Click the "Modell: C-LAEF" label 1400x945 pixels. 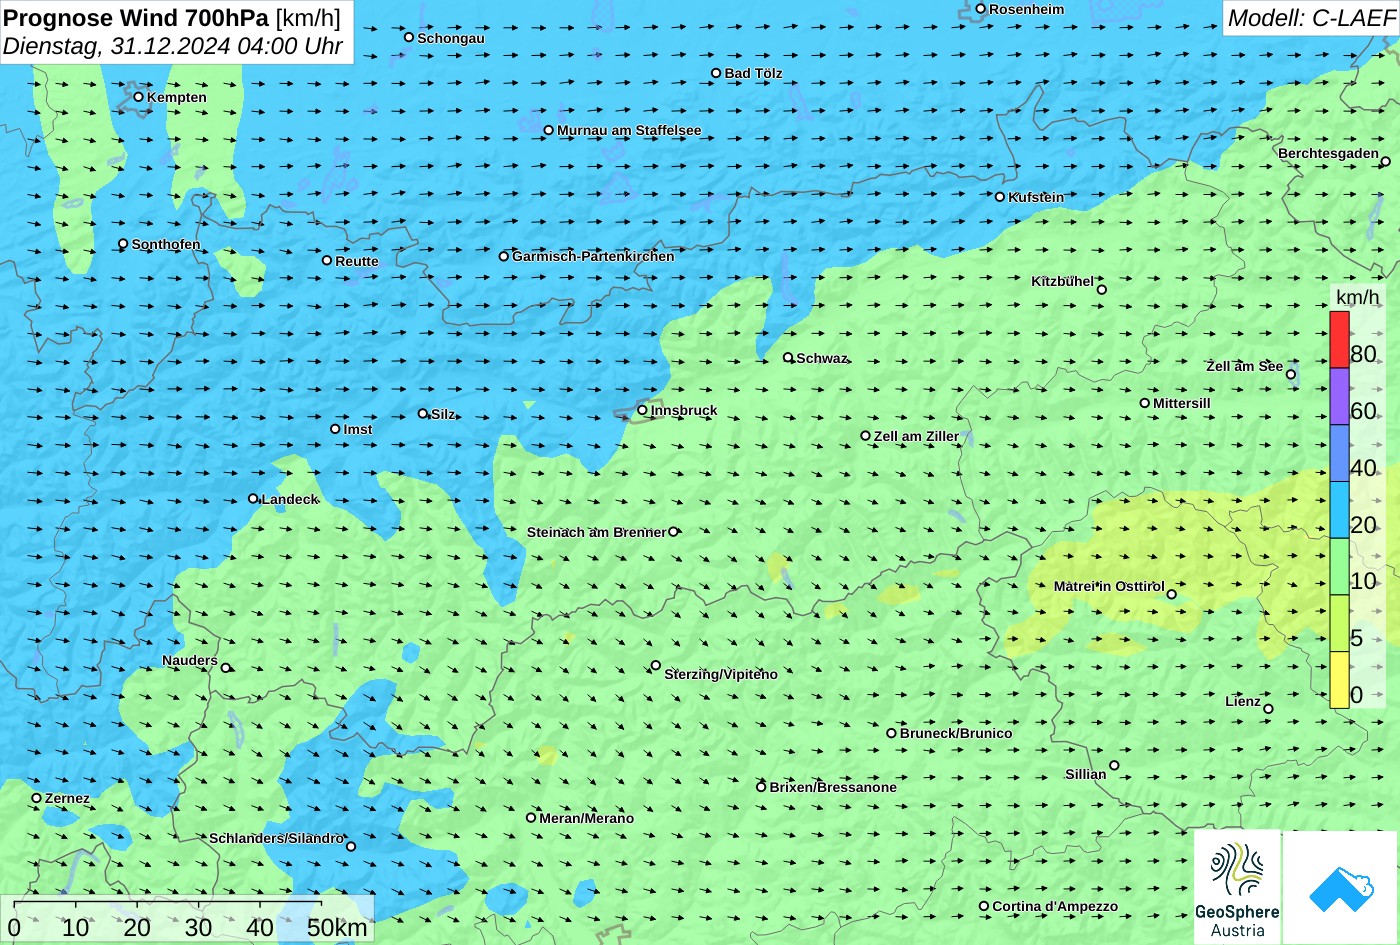click(1311, 18)
